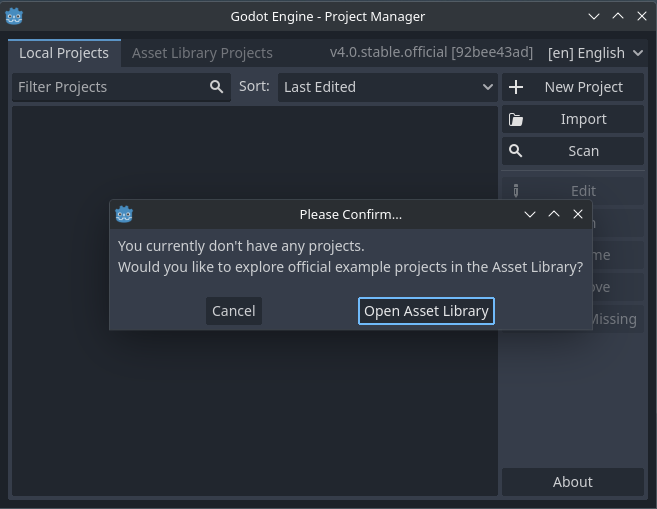Maximize the Project Manager window

pyautogui.click(x=618, y=16)
